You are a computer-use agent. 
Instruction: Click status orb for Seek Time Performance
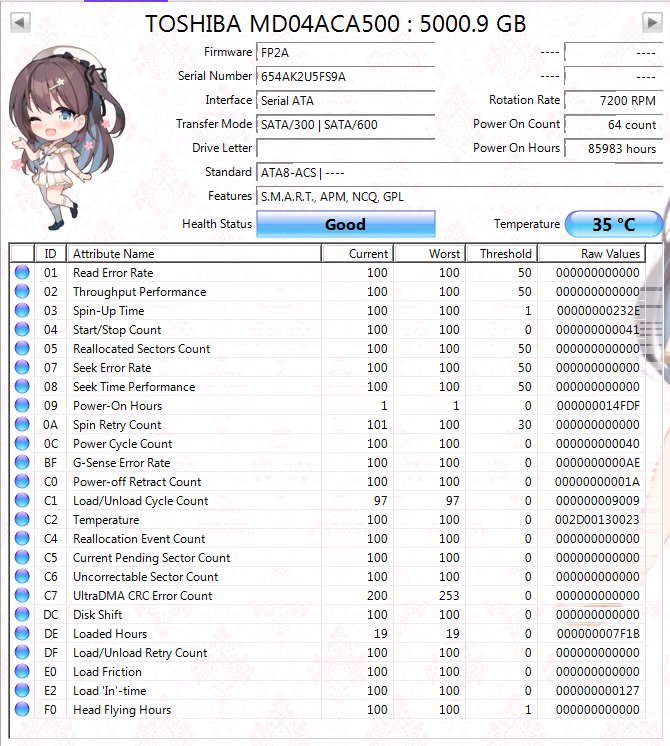22,386
